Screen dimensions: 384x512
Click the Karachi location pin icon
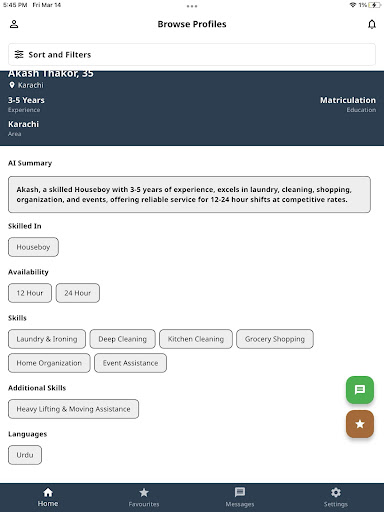(x=12, y=85)
